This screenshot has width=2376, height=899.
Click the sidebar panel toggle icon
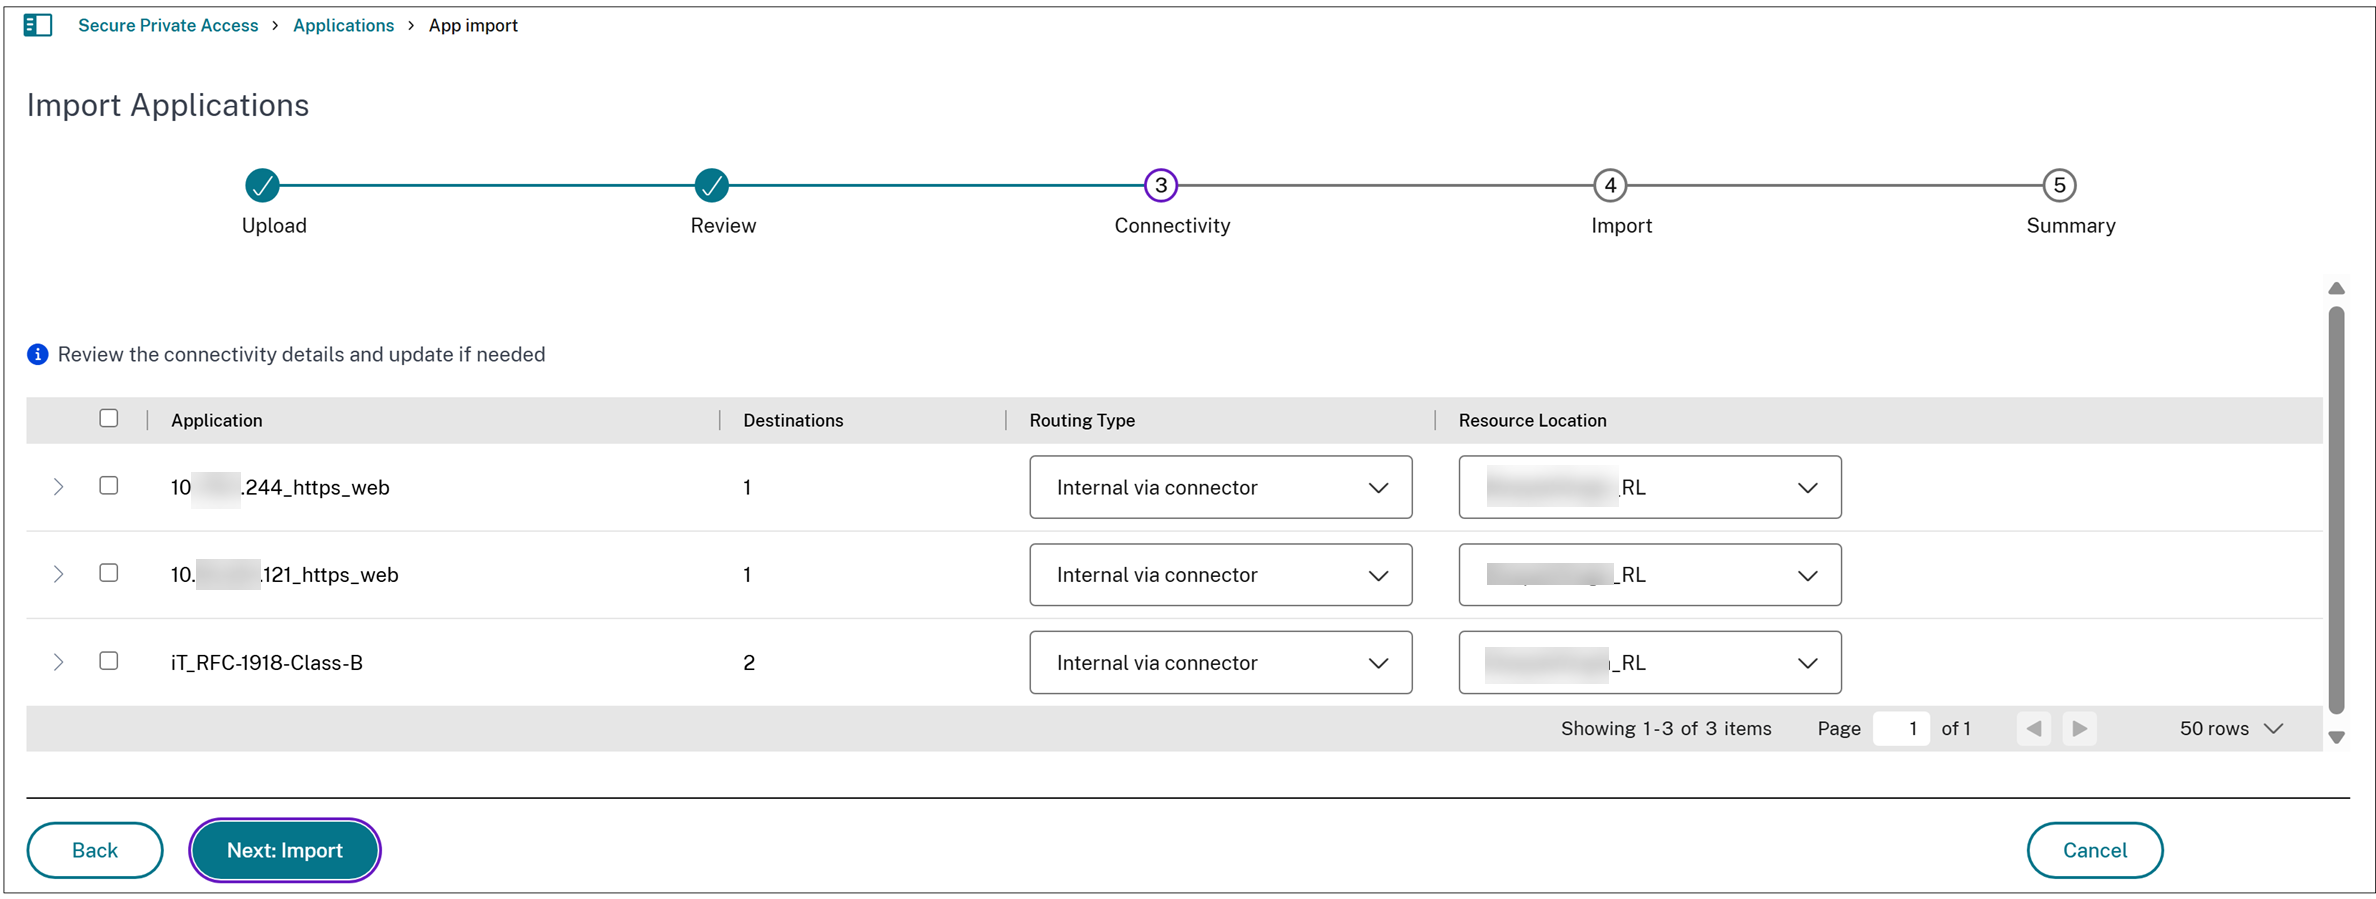(x=38, y=25)
